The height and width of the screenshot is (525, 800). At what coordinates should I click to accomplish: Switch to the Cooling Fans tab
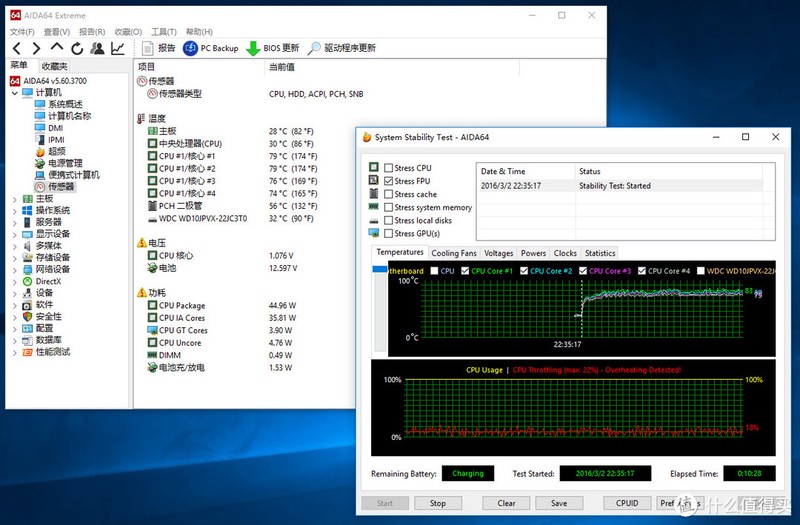pyautogui.click(x=454, y=253)
